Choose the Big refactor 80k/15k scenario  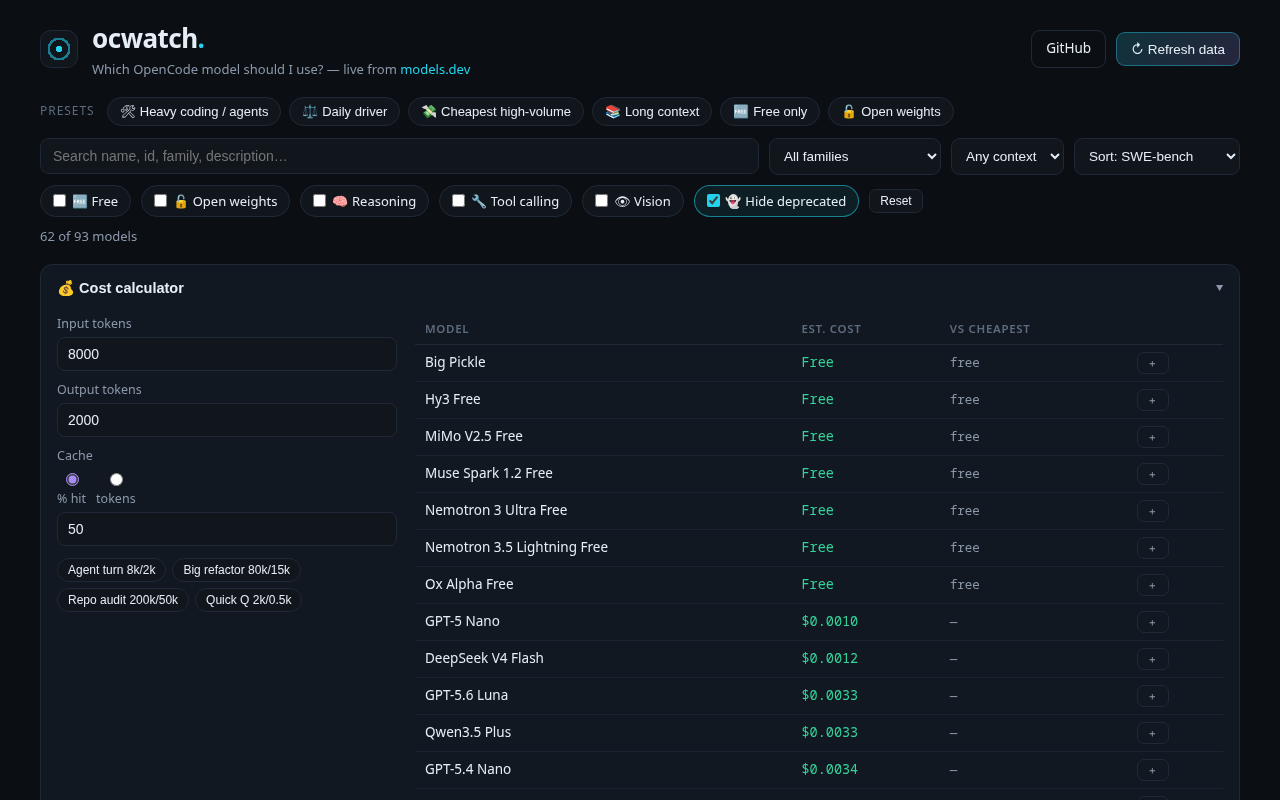(236, 570)
